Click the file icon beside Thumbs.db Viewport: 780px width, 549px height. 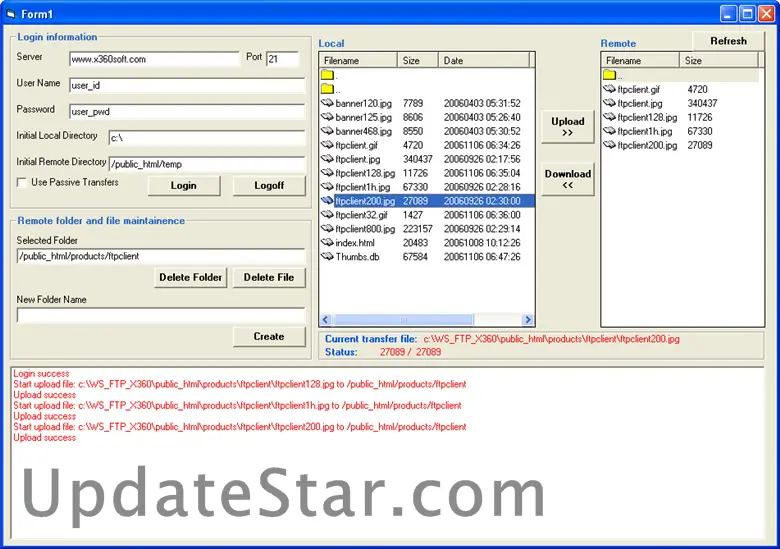pyautogui.click(x=327, y=256)
